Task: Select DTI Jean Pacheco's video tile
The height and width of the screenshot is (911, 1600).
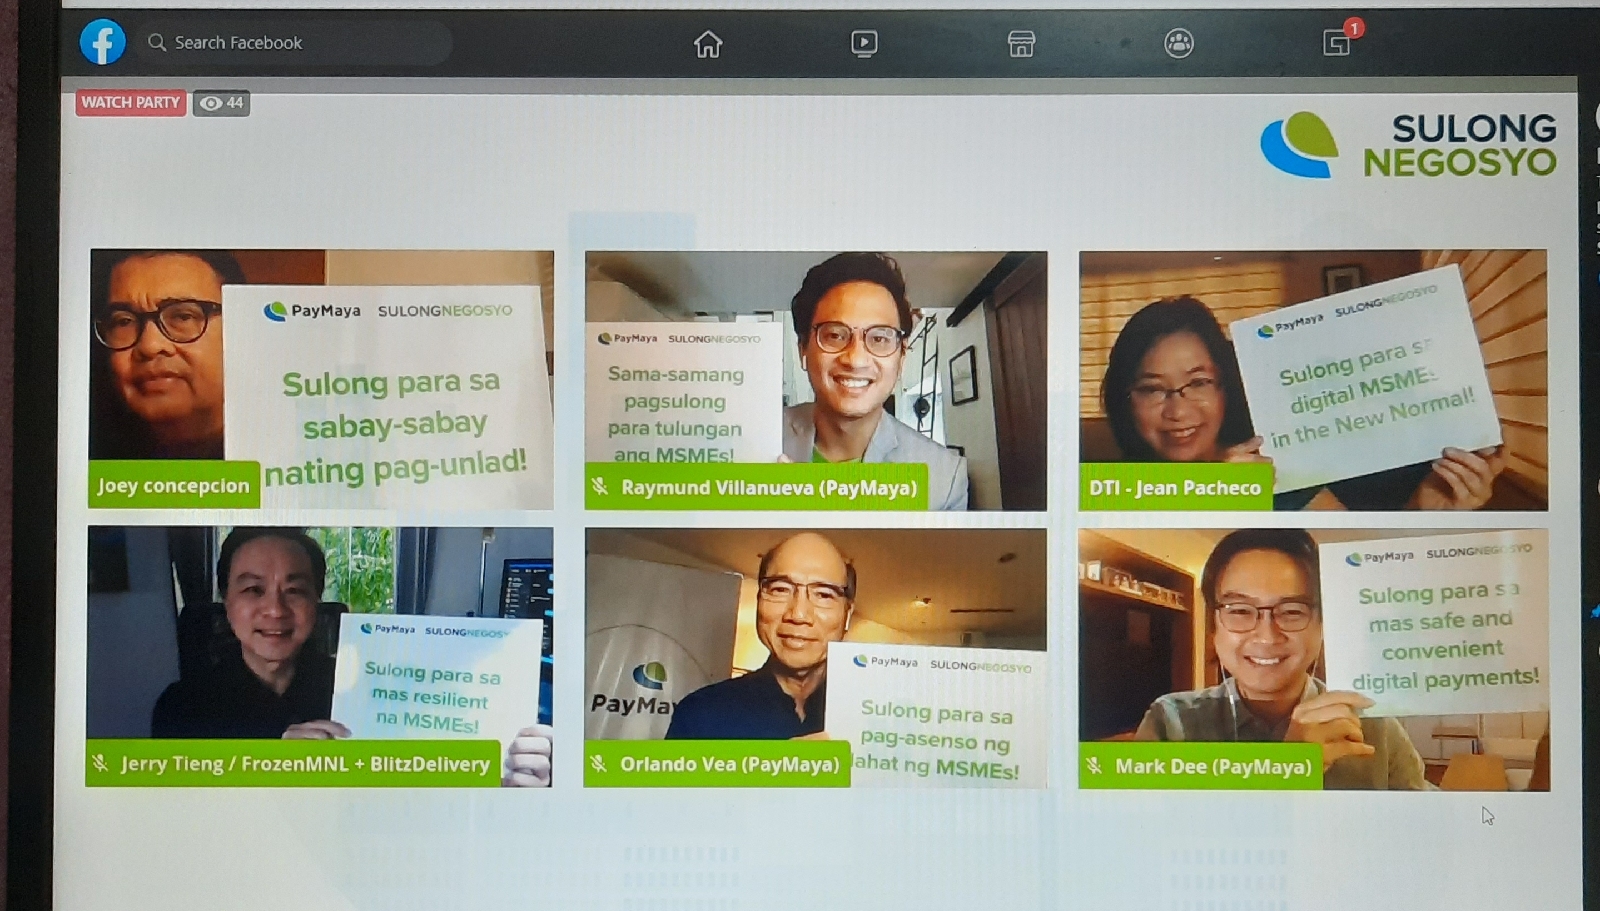Action: [x=1313, y=380]
